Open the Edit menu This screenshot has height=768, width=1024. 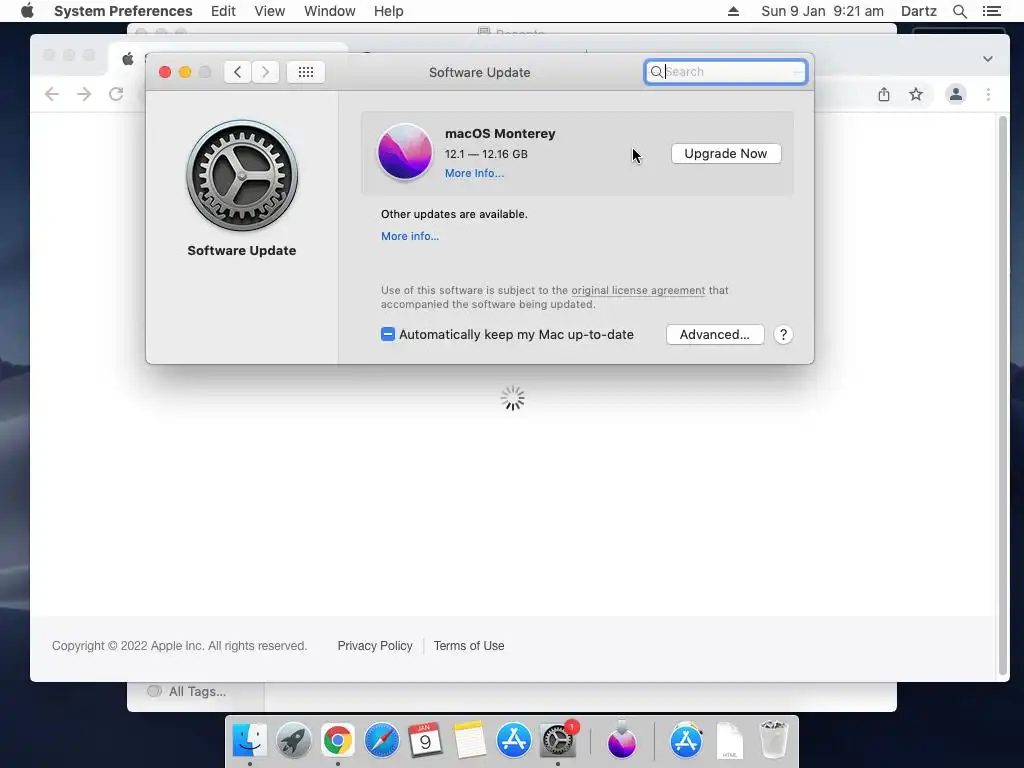point(223,11)
